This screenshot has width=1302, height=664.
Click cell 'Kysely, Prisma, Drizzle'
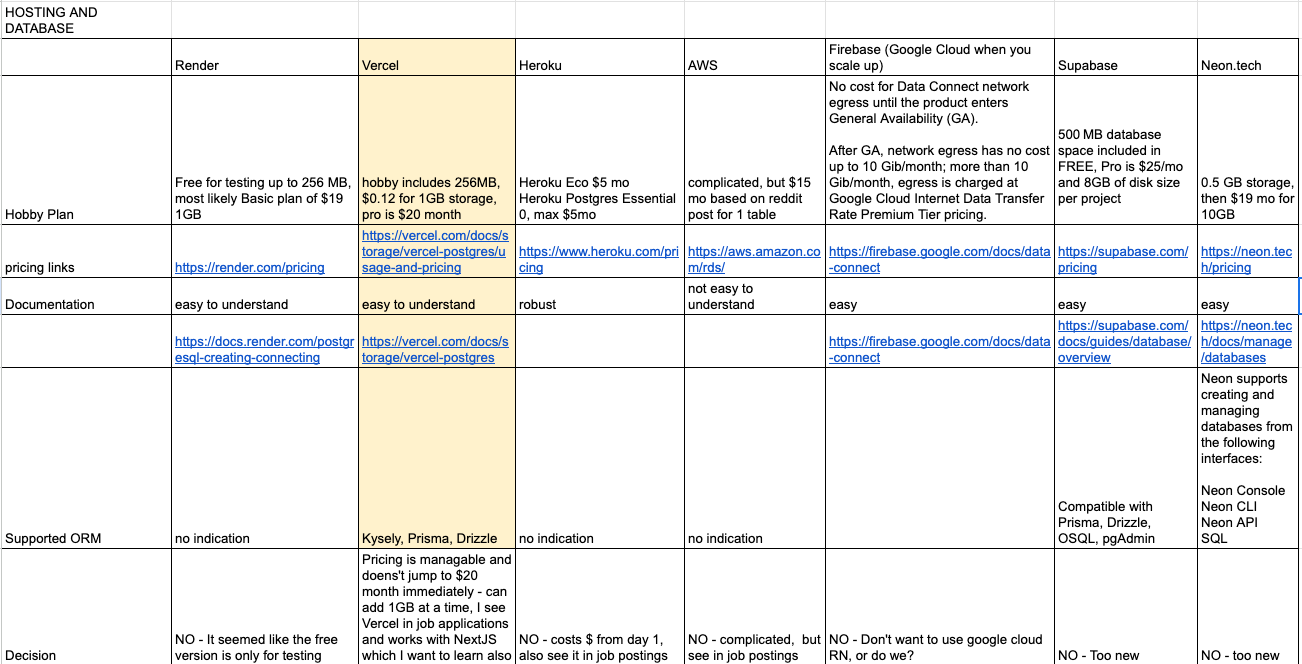click(x=437, y=458)
